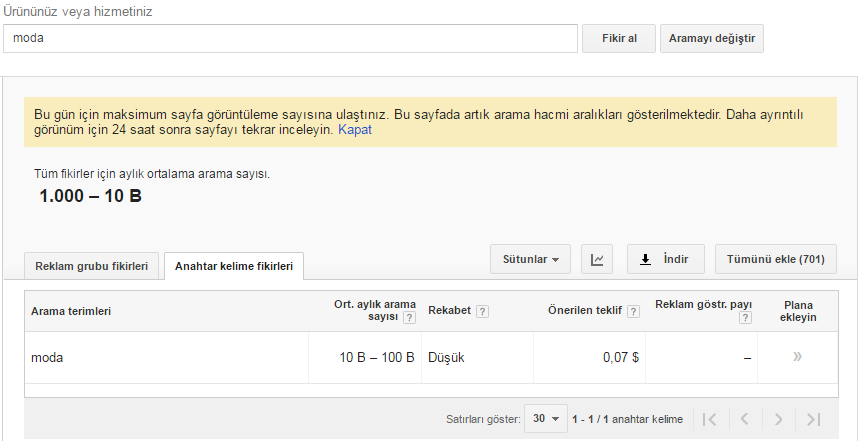Image resolution: width=858 pixels, height=441 pixels.
Task: Click the 'Plana ekleyin' column header
Action: tap(798, 311)
